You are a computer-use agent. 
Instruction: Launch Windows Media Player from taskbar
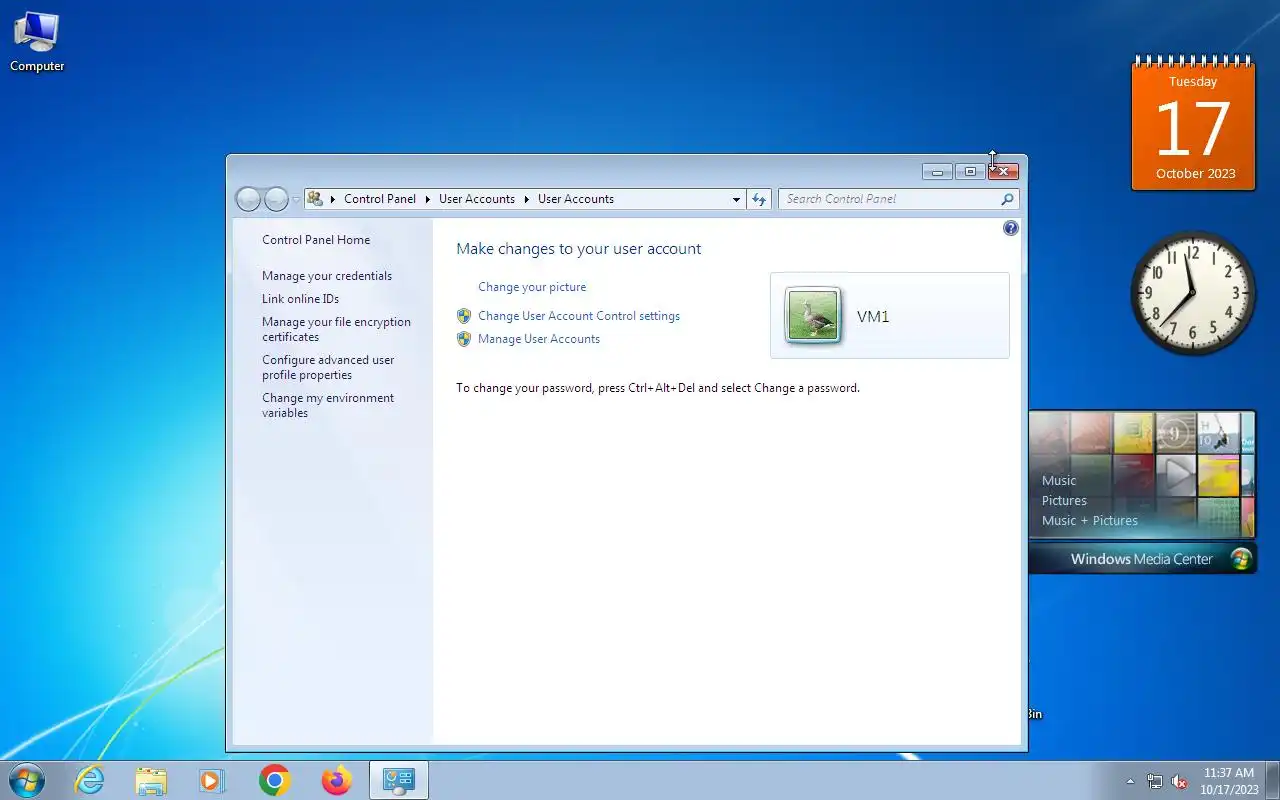[x=212, y=780]
